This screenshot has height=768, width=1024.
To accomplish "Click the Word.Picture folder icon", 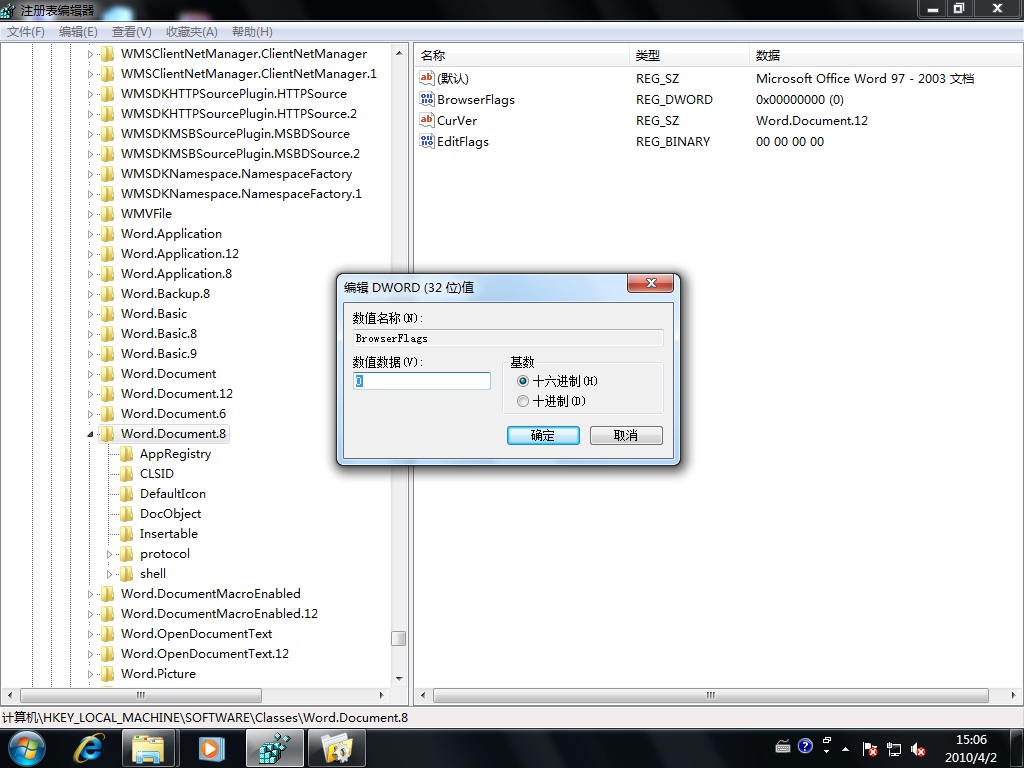I will coord(107,673).
